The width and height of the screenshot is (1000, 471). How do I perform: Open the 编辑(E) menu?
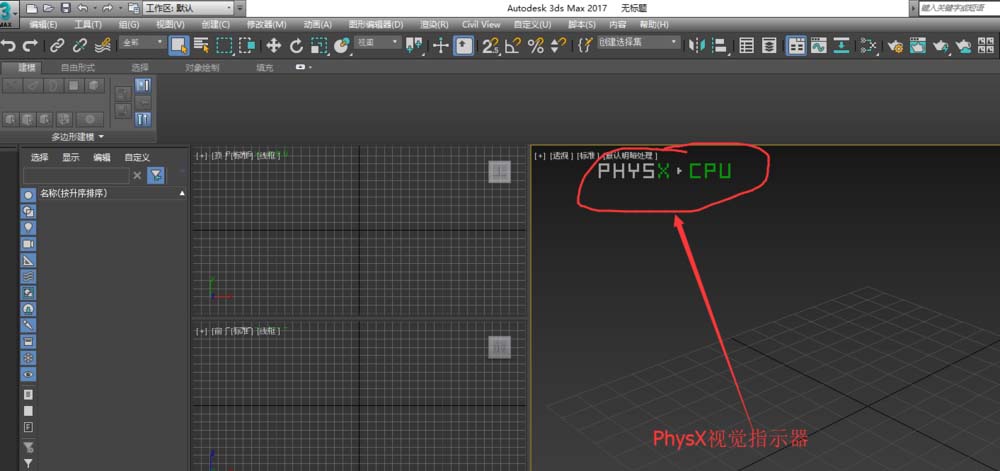43,24
